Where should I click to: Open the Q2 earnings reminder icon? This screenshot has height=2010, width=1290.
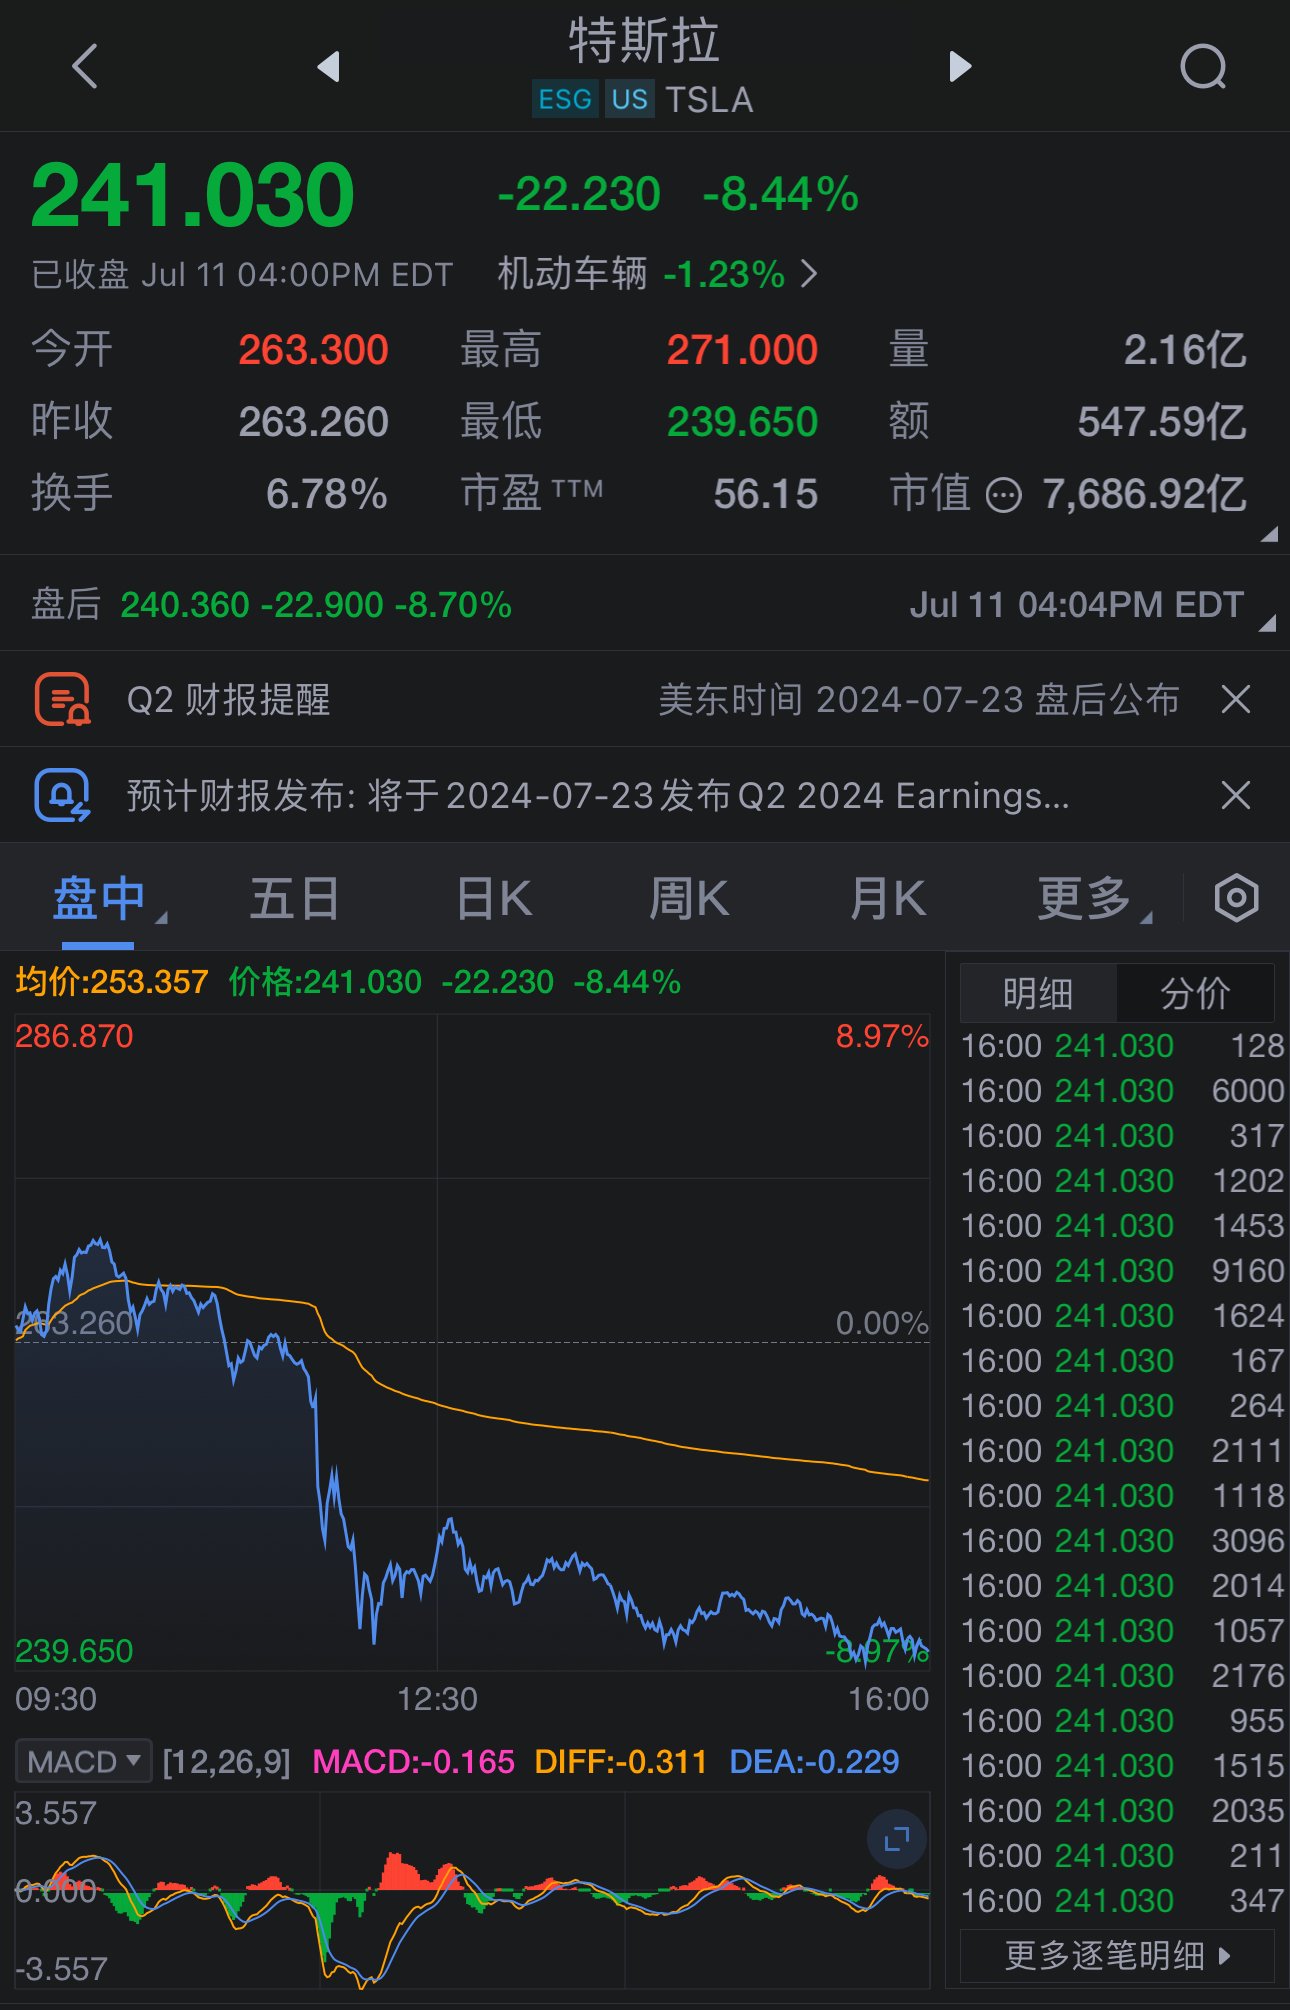point(62,699)
